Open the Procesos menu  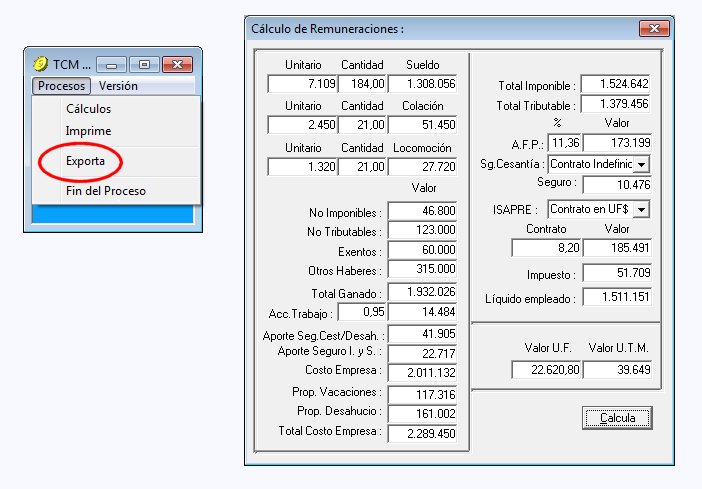[x=61, y=86]
